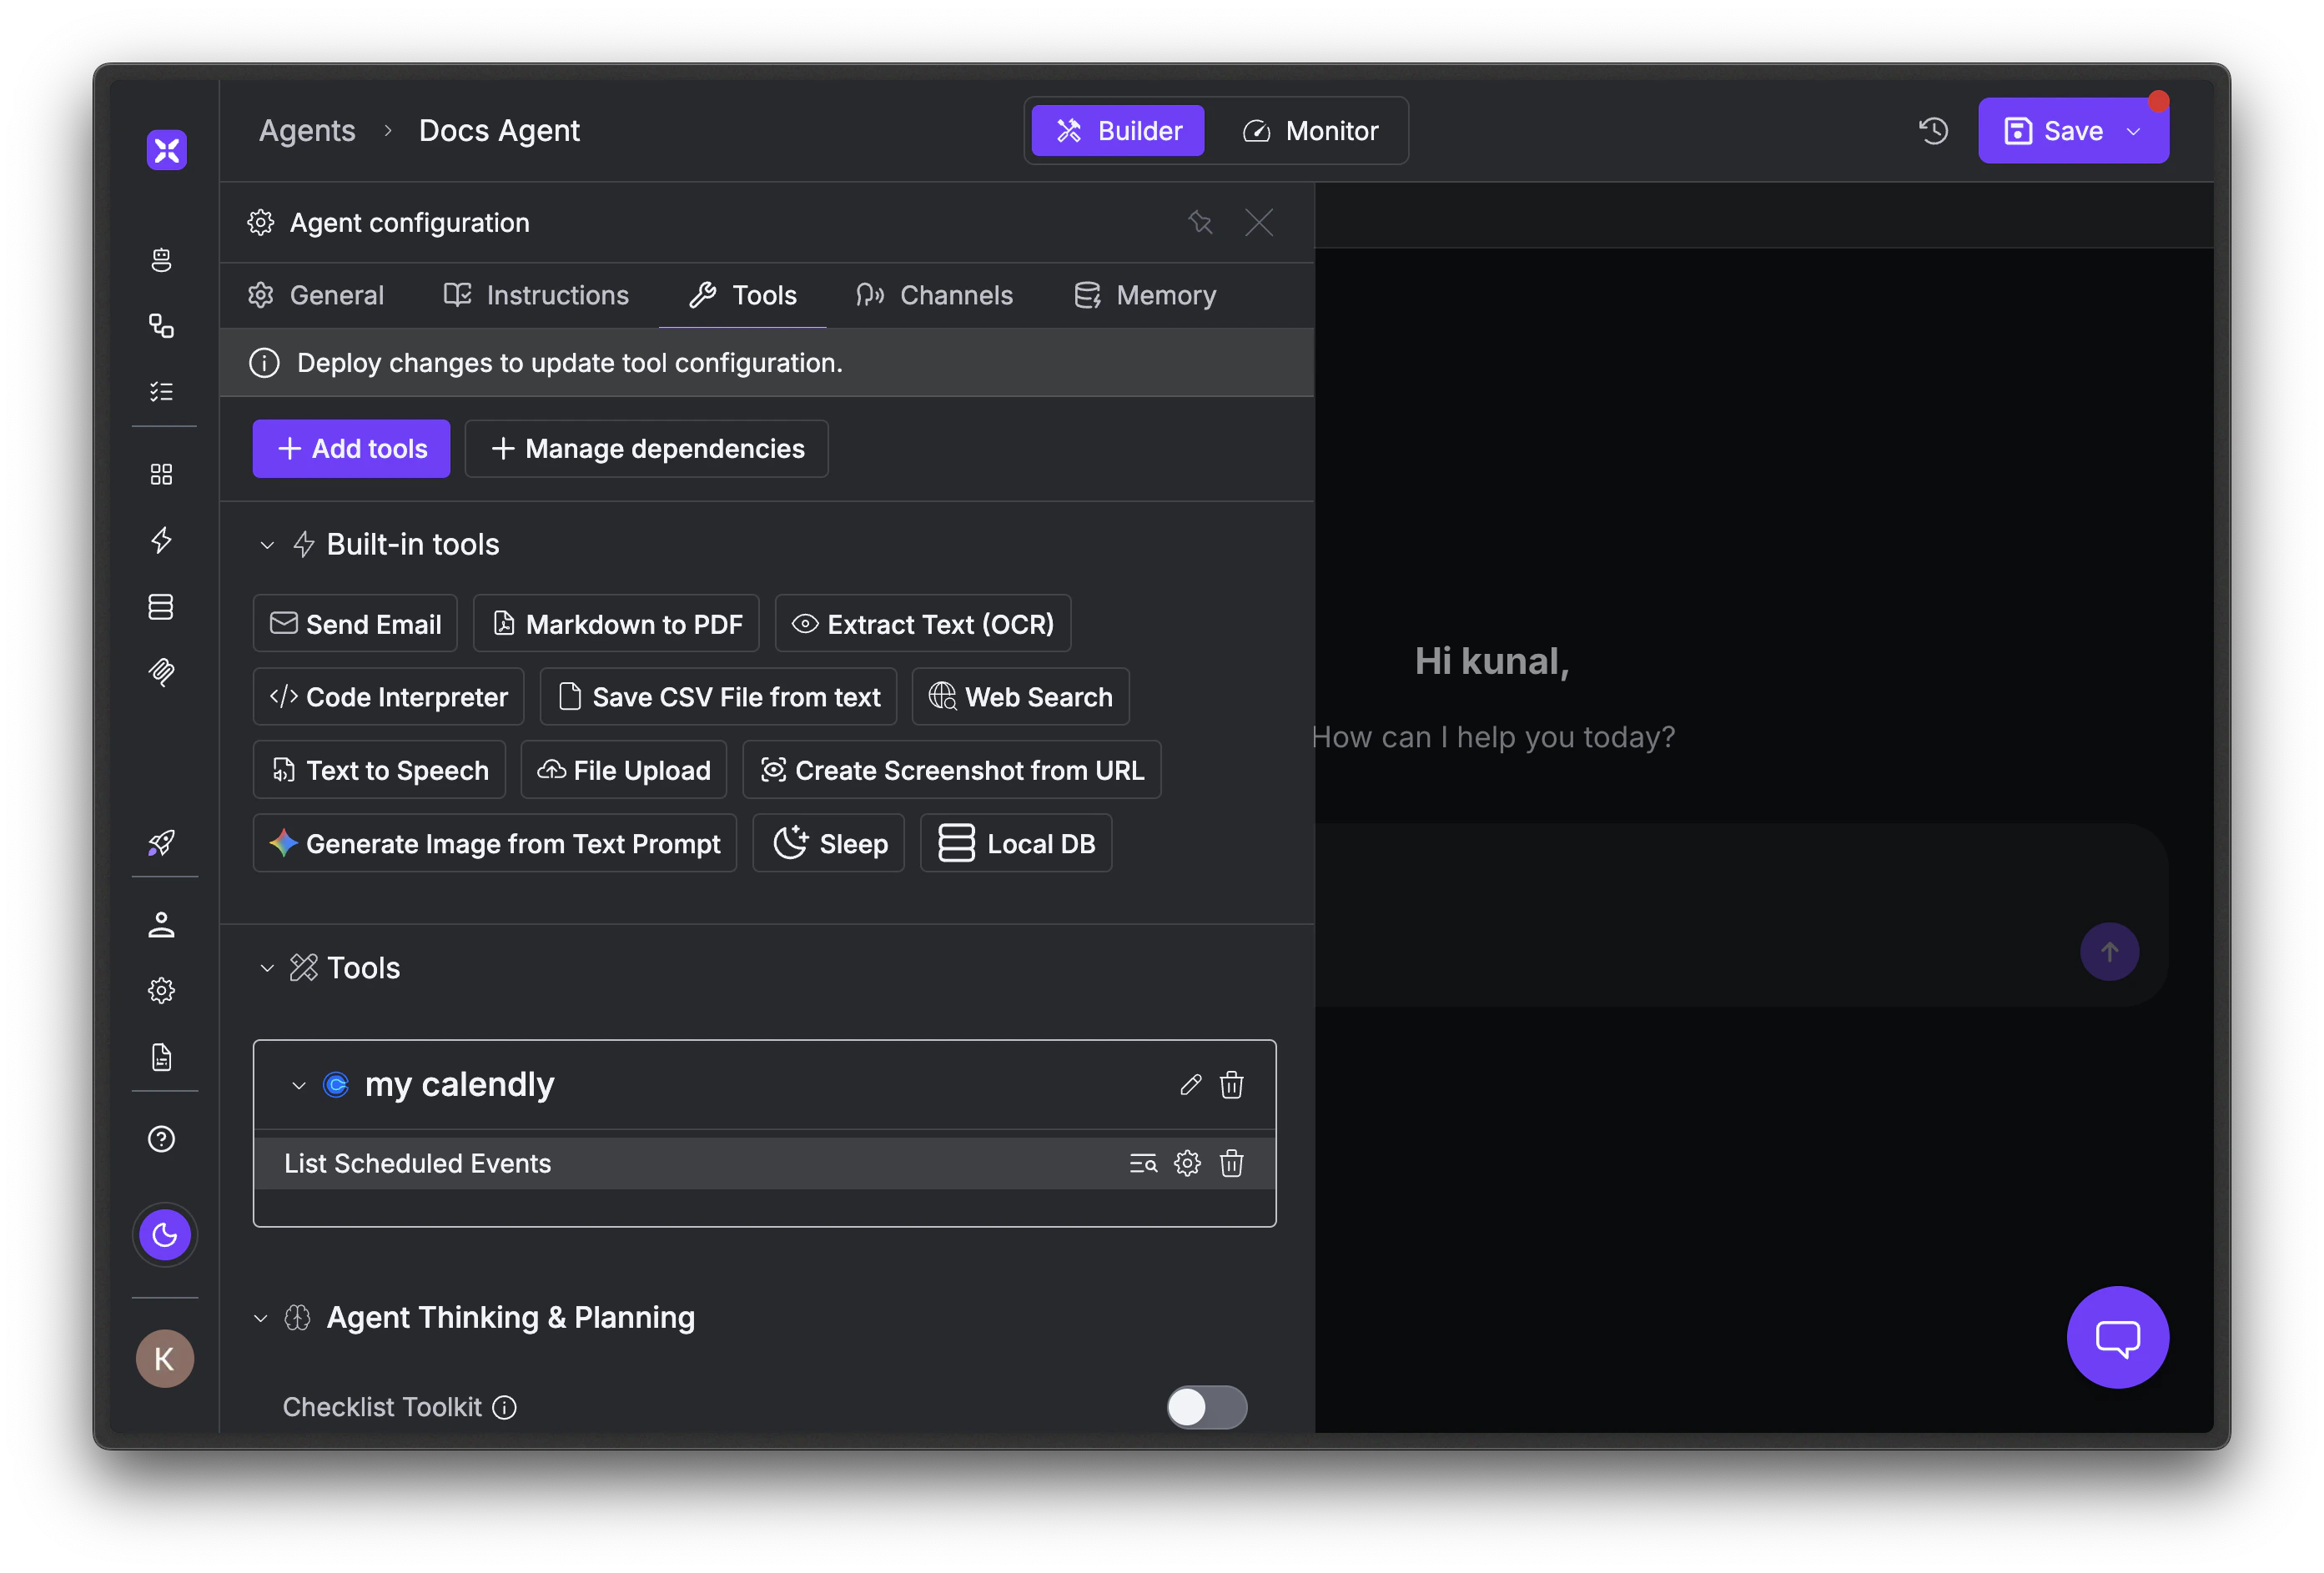Image resolution: width=2324 pixels, height=1573 pixels.
Task: Save the agent
Action: click(2054, 131)
